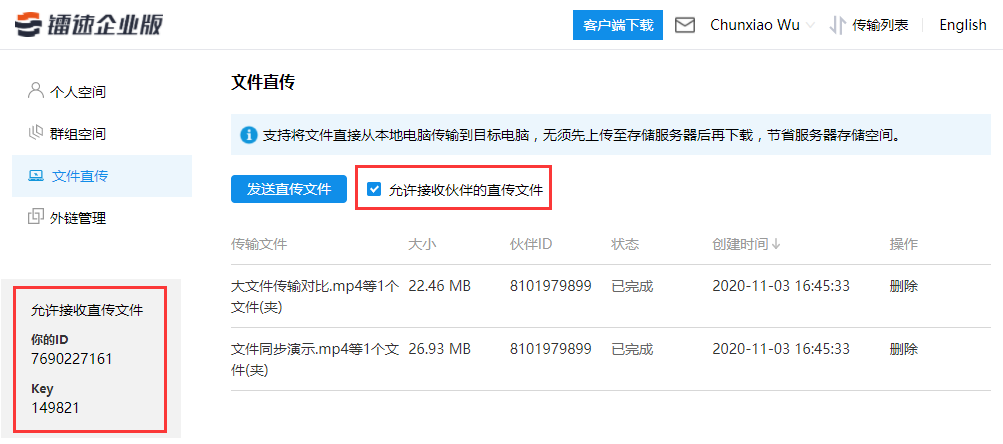Click the 传输列表 transfer arrows icon
This screenshot has width=1003, height=444.
pos(837,25)
